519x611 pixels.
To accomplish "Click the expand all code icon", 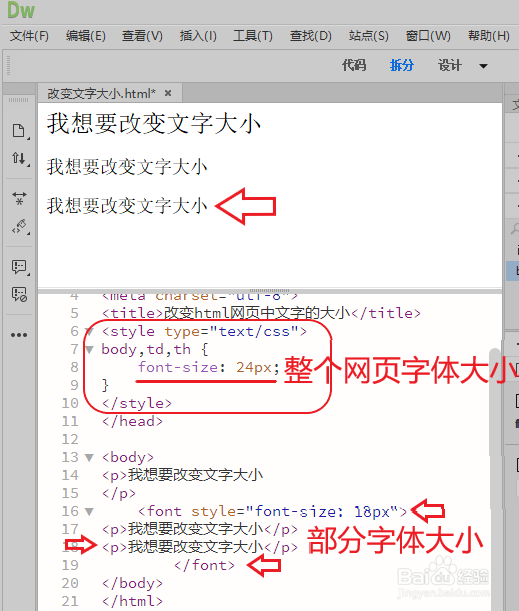I will (x=19, y=198).
